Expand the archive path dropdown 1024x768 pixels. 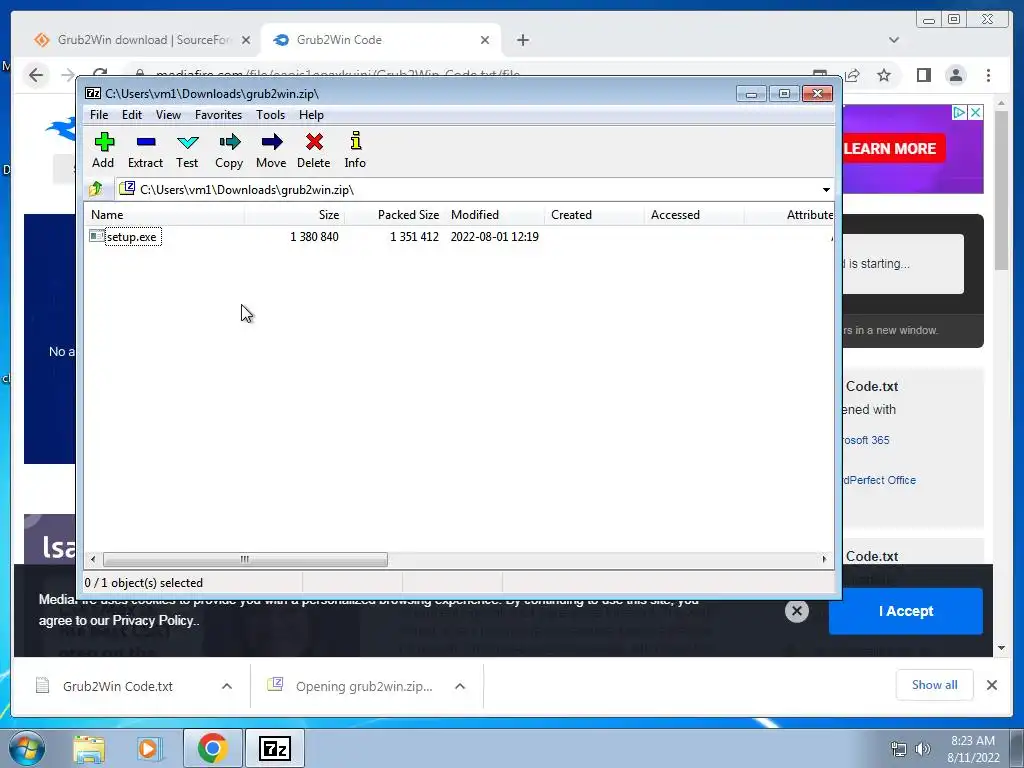(x=826, y=189)
